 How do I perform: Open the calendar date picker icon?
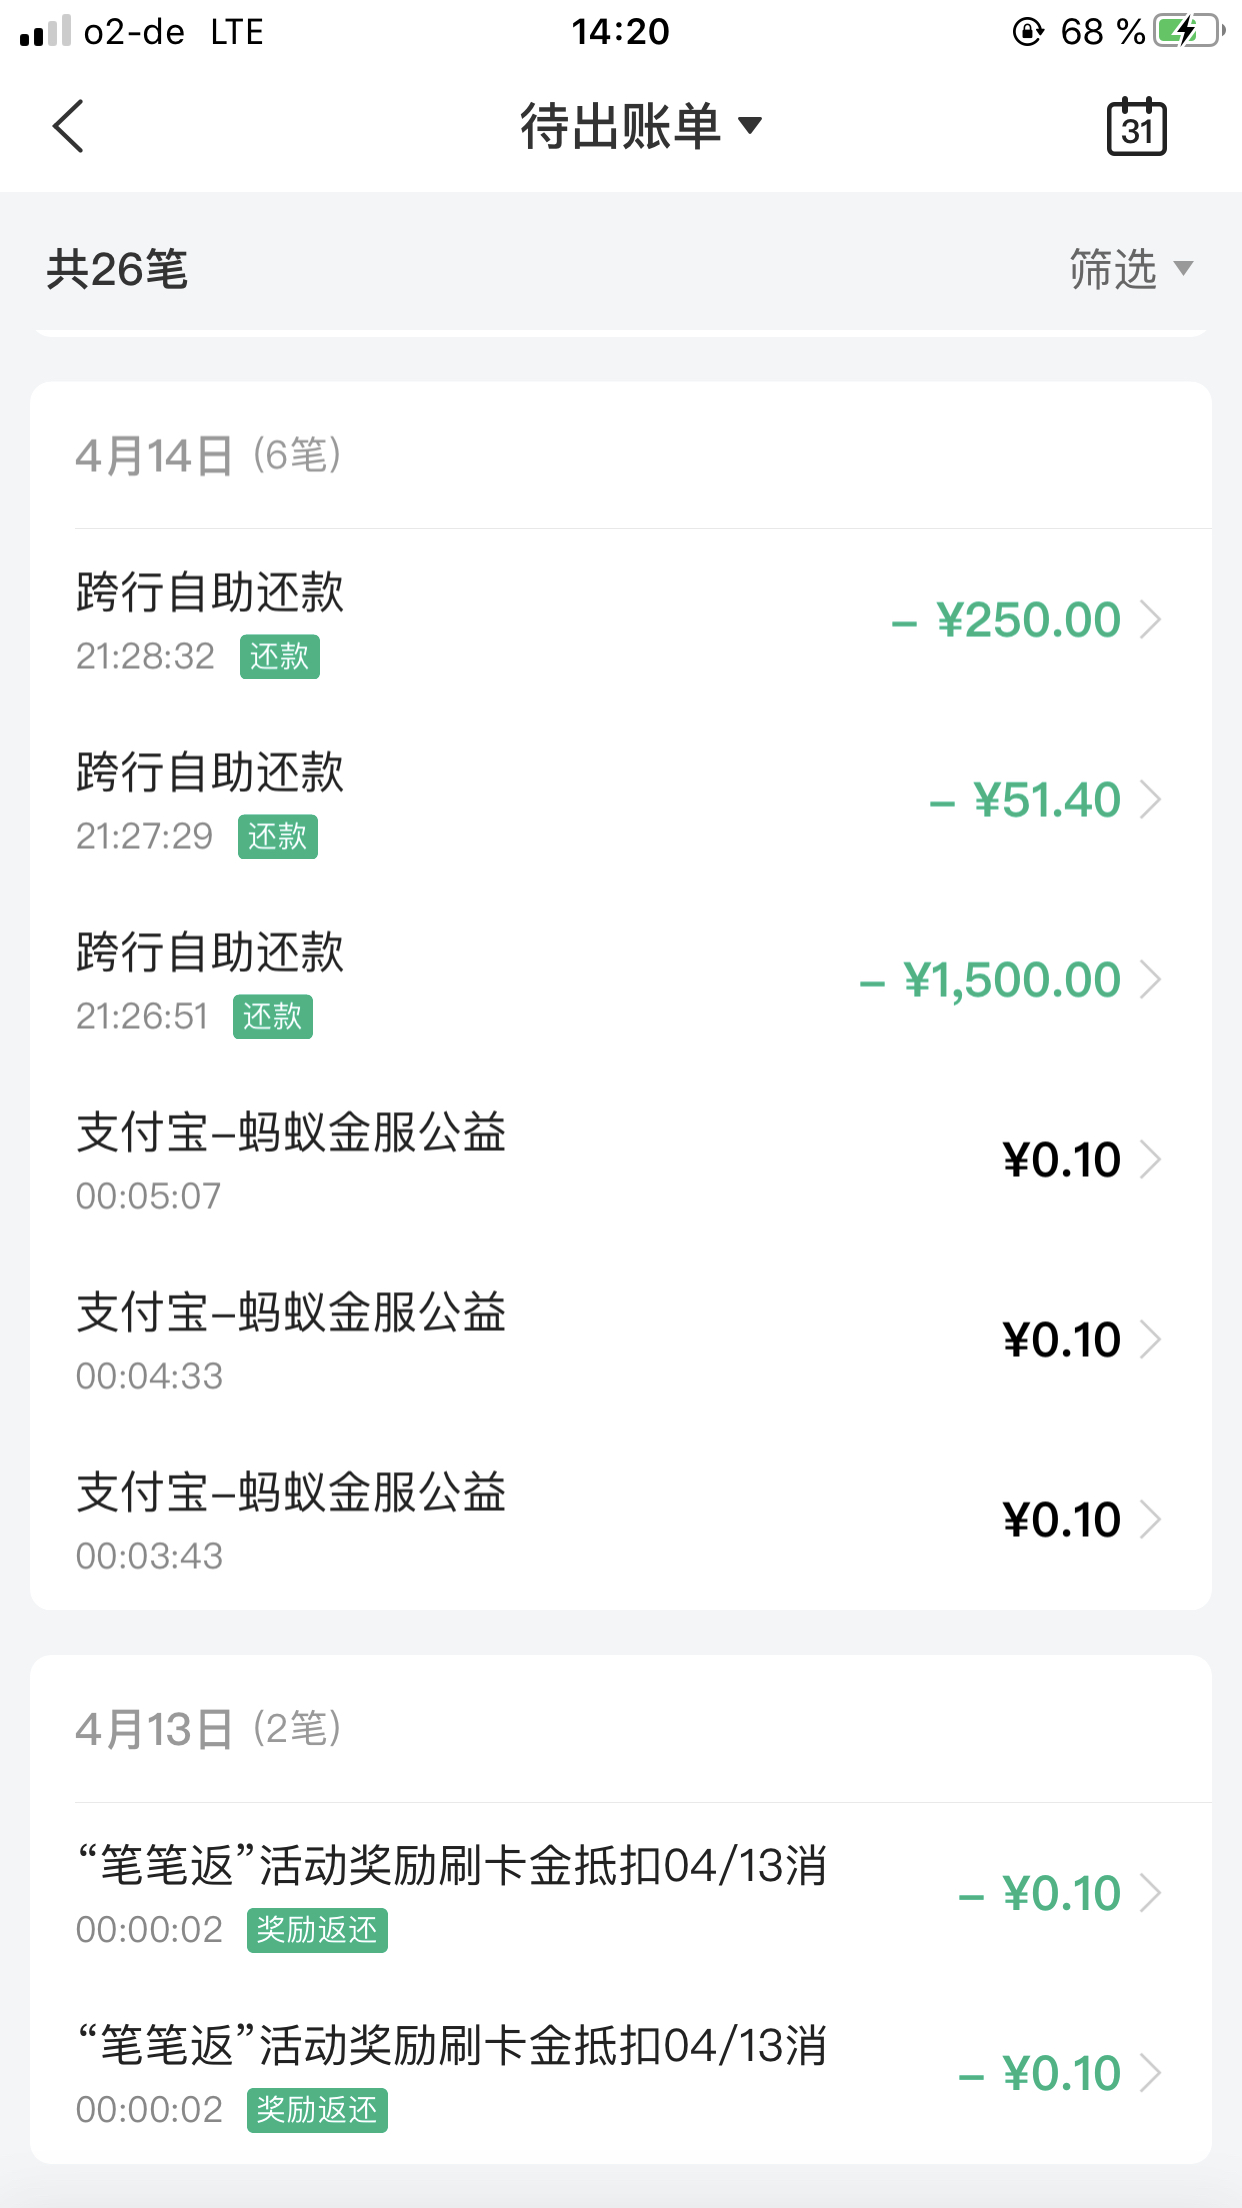[1136, 127]
